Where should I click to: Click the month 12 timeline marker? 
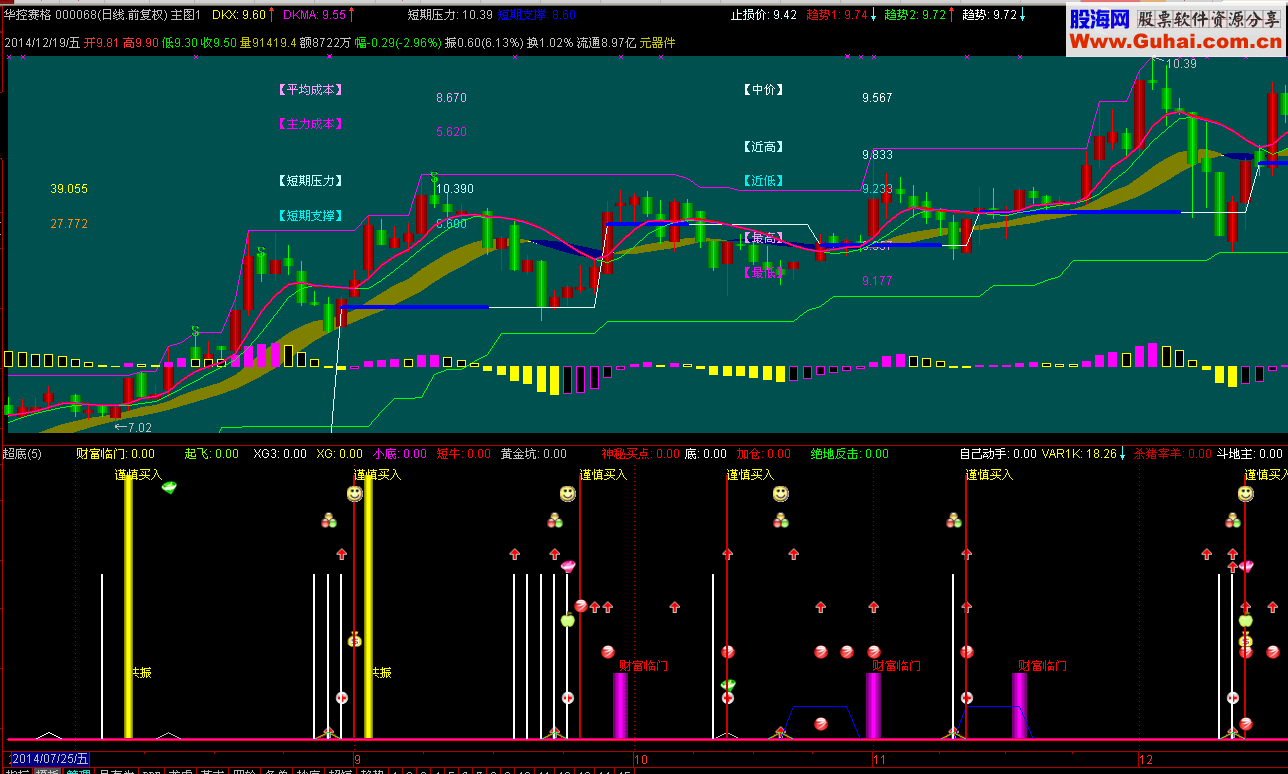[x=1146, y=759]
